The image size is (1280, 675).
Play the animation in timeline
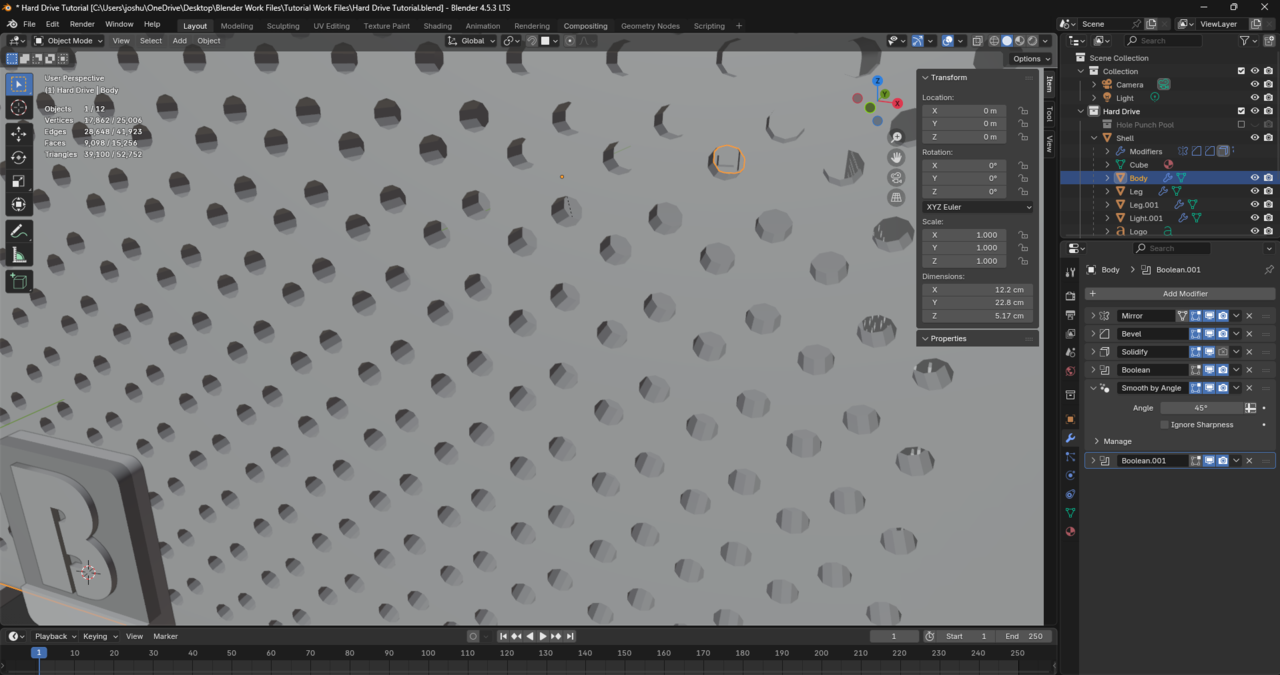543,636
